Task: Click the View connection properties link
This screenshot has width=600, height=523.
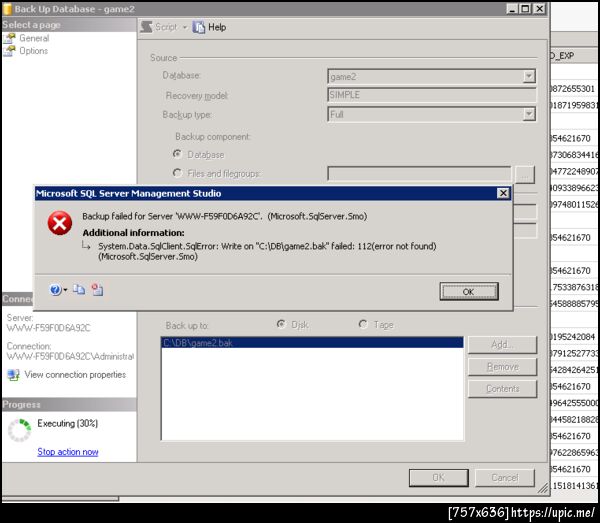Action: coord(75,375)
